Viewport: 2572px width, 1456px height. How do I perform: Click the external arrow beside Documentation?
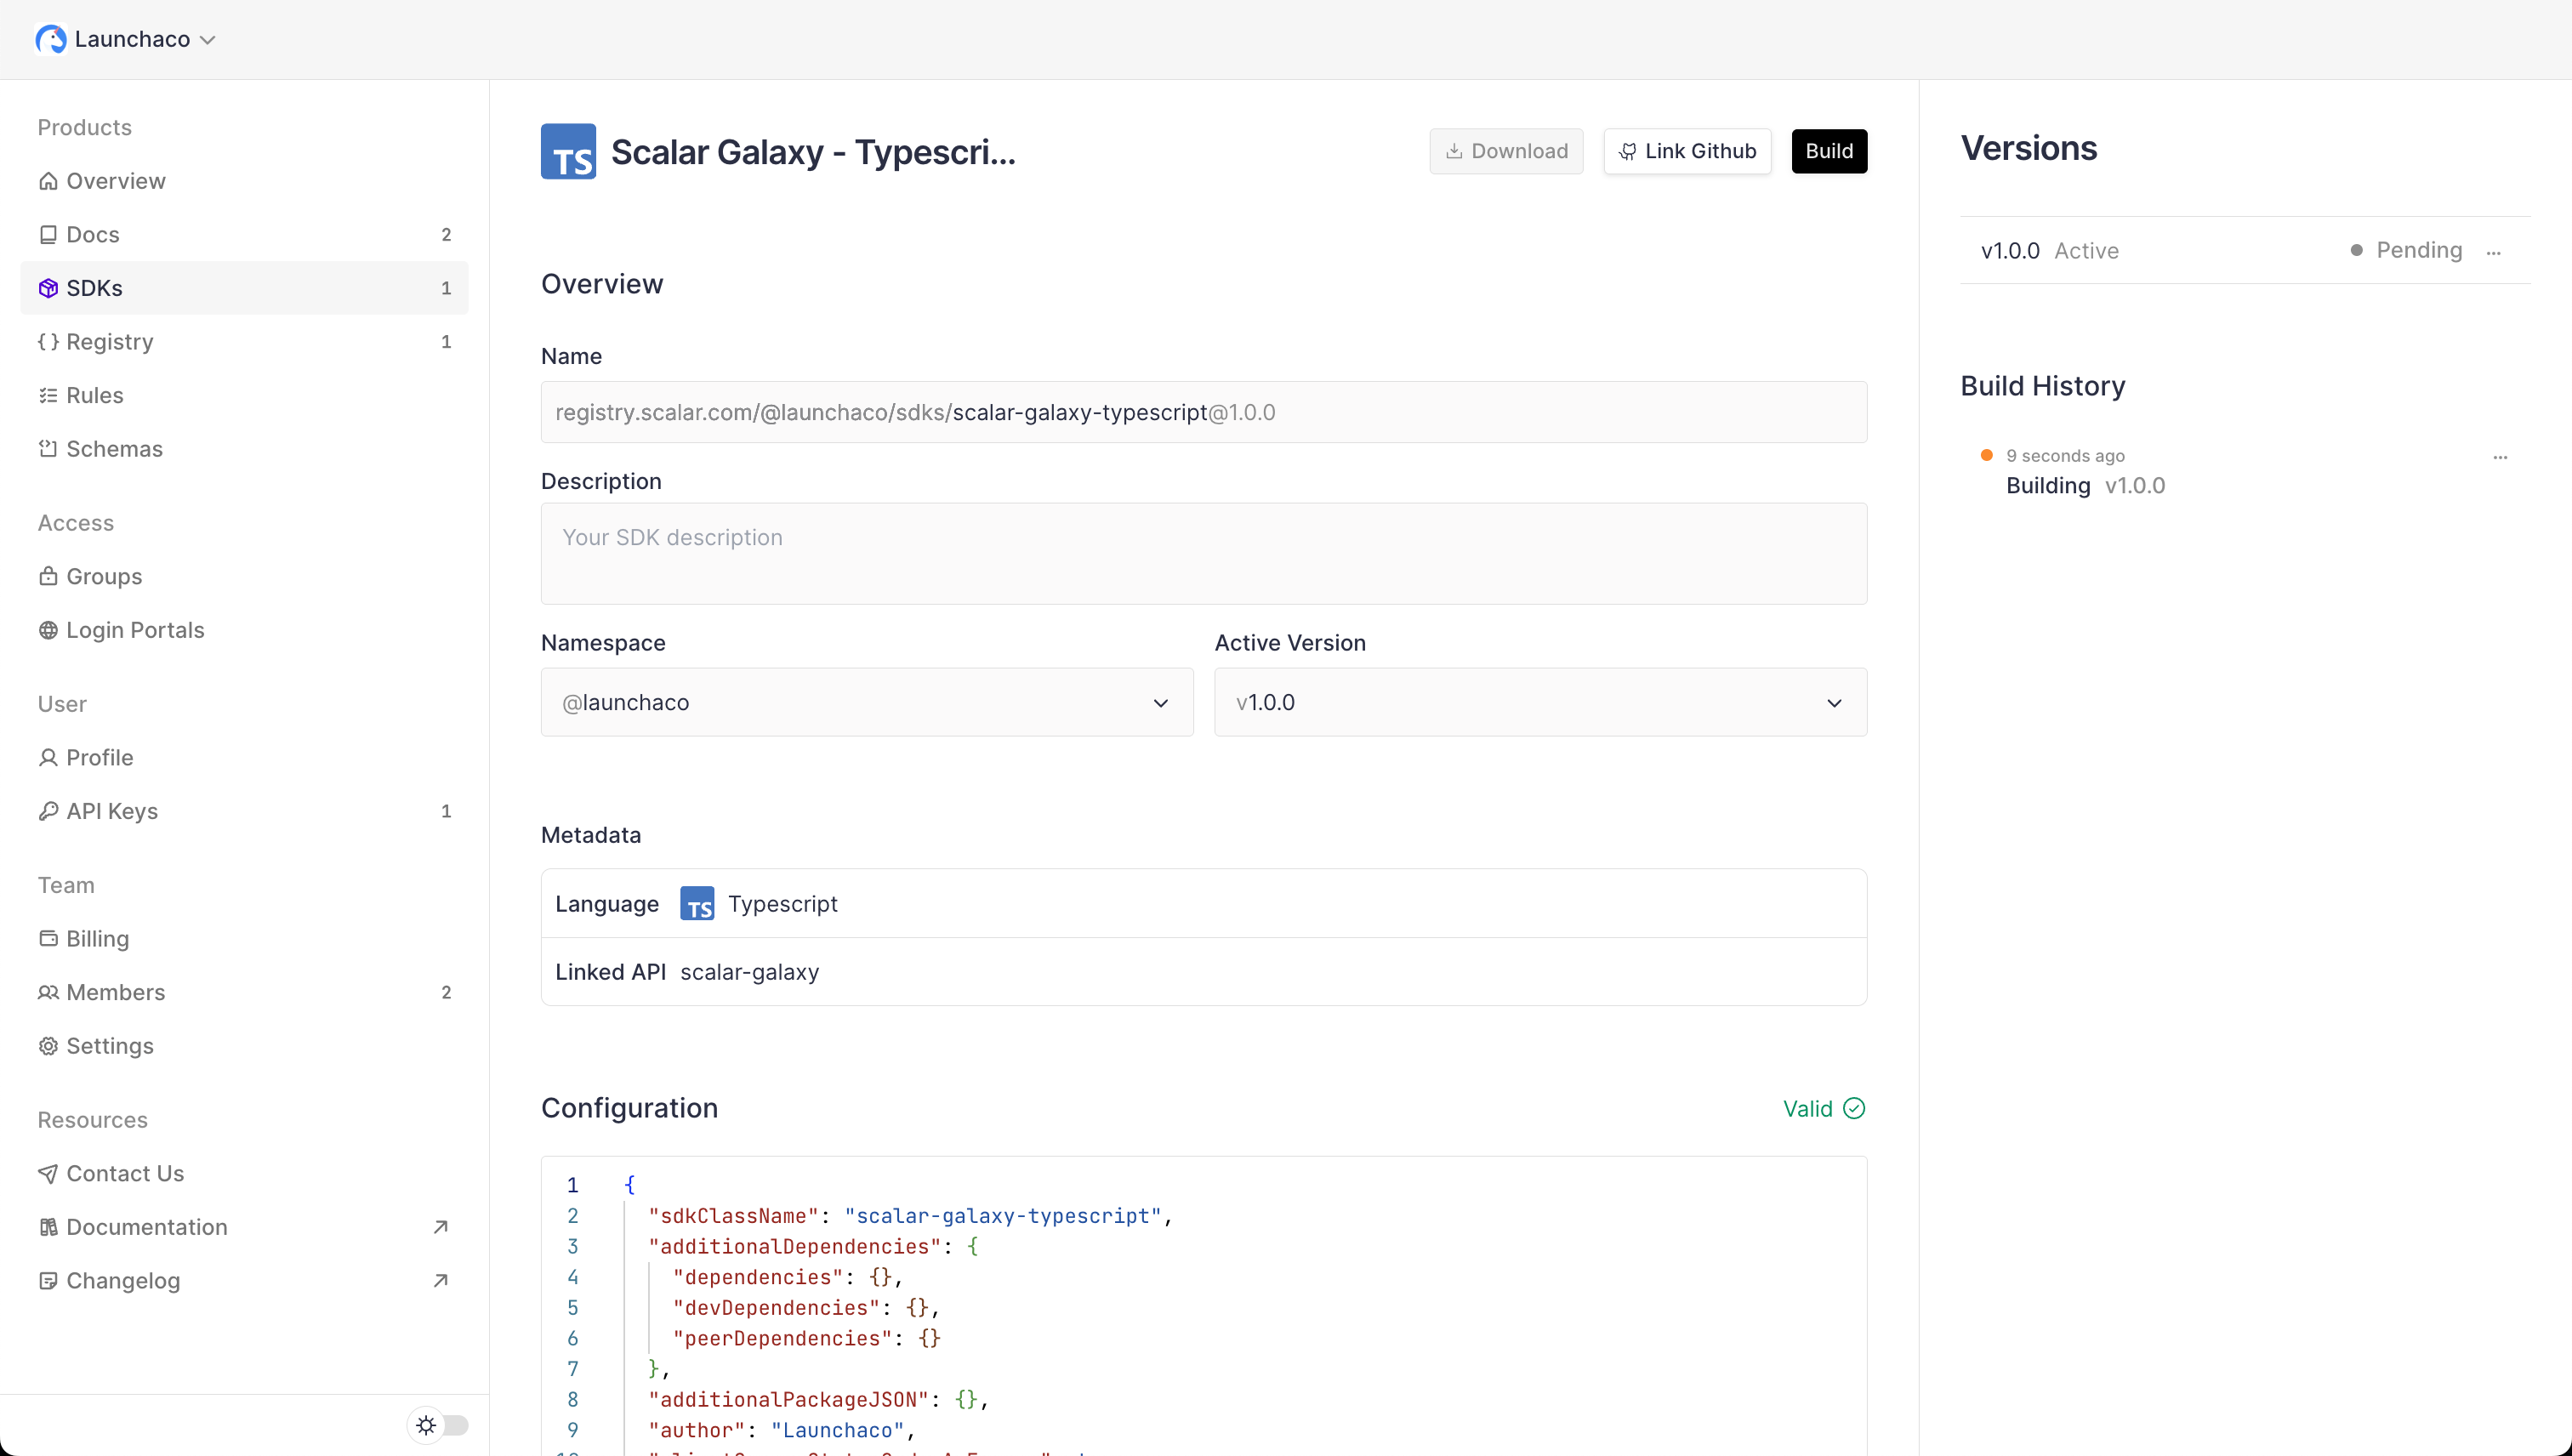(x=440, y=1227)
